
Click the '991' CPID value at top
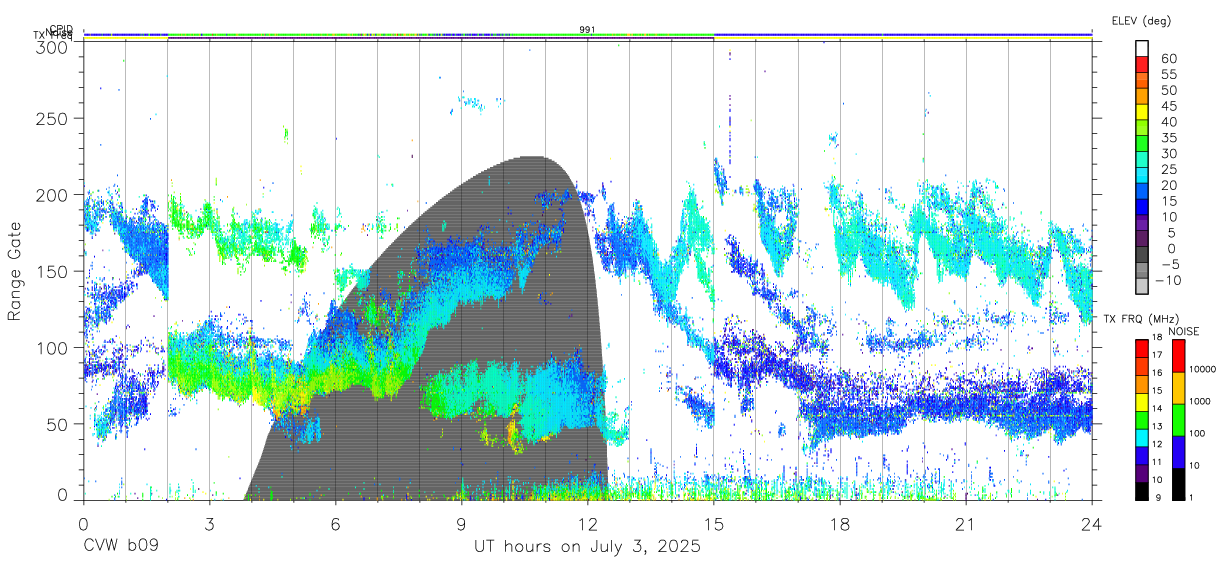[x=588, y=30]
